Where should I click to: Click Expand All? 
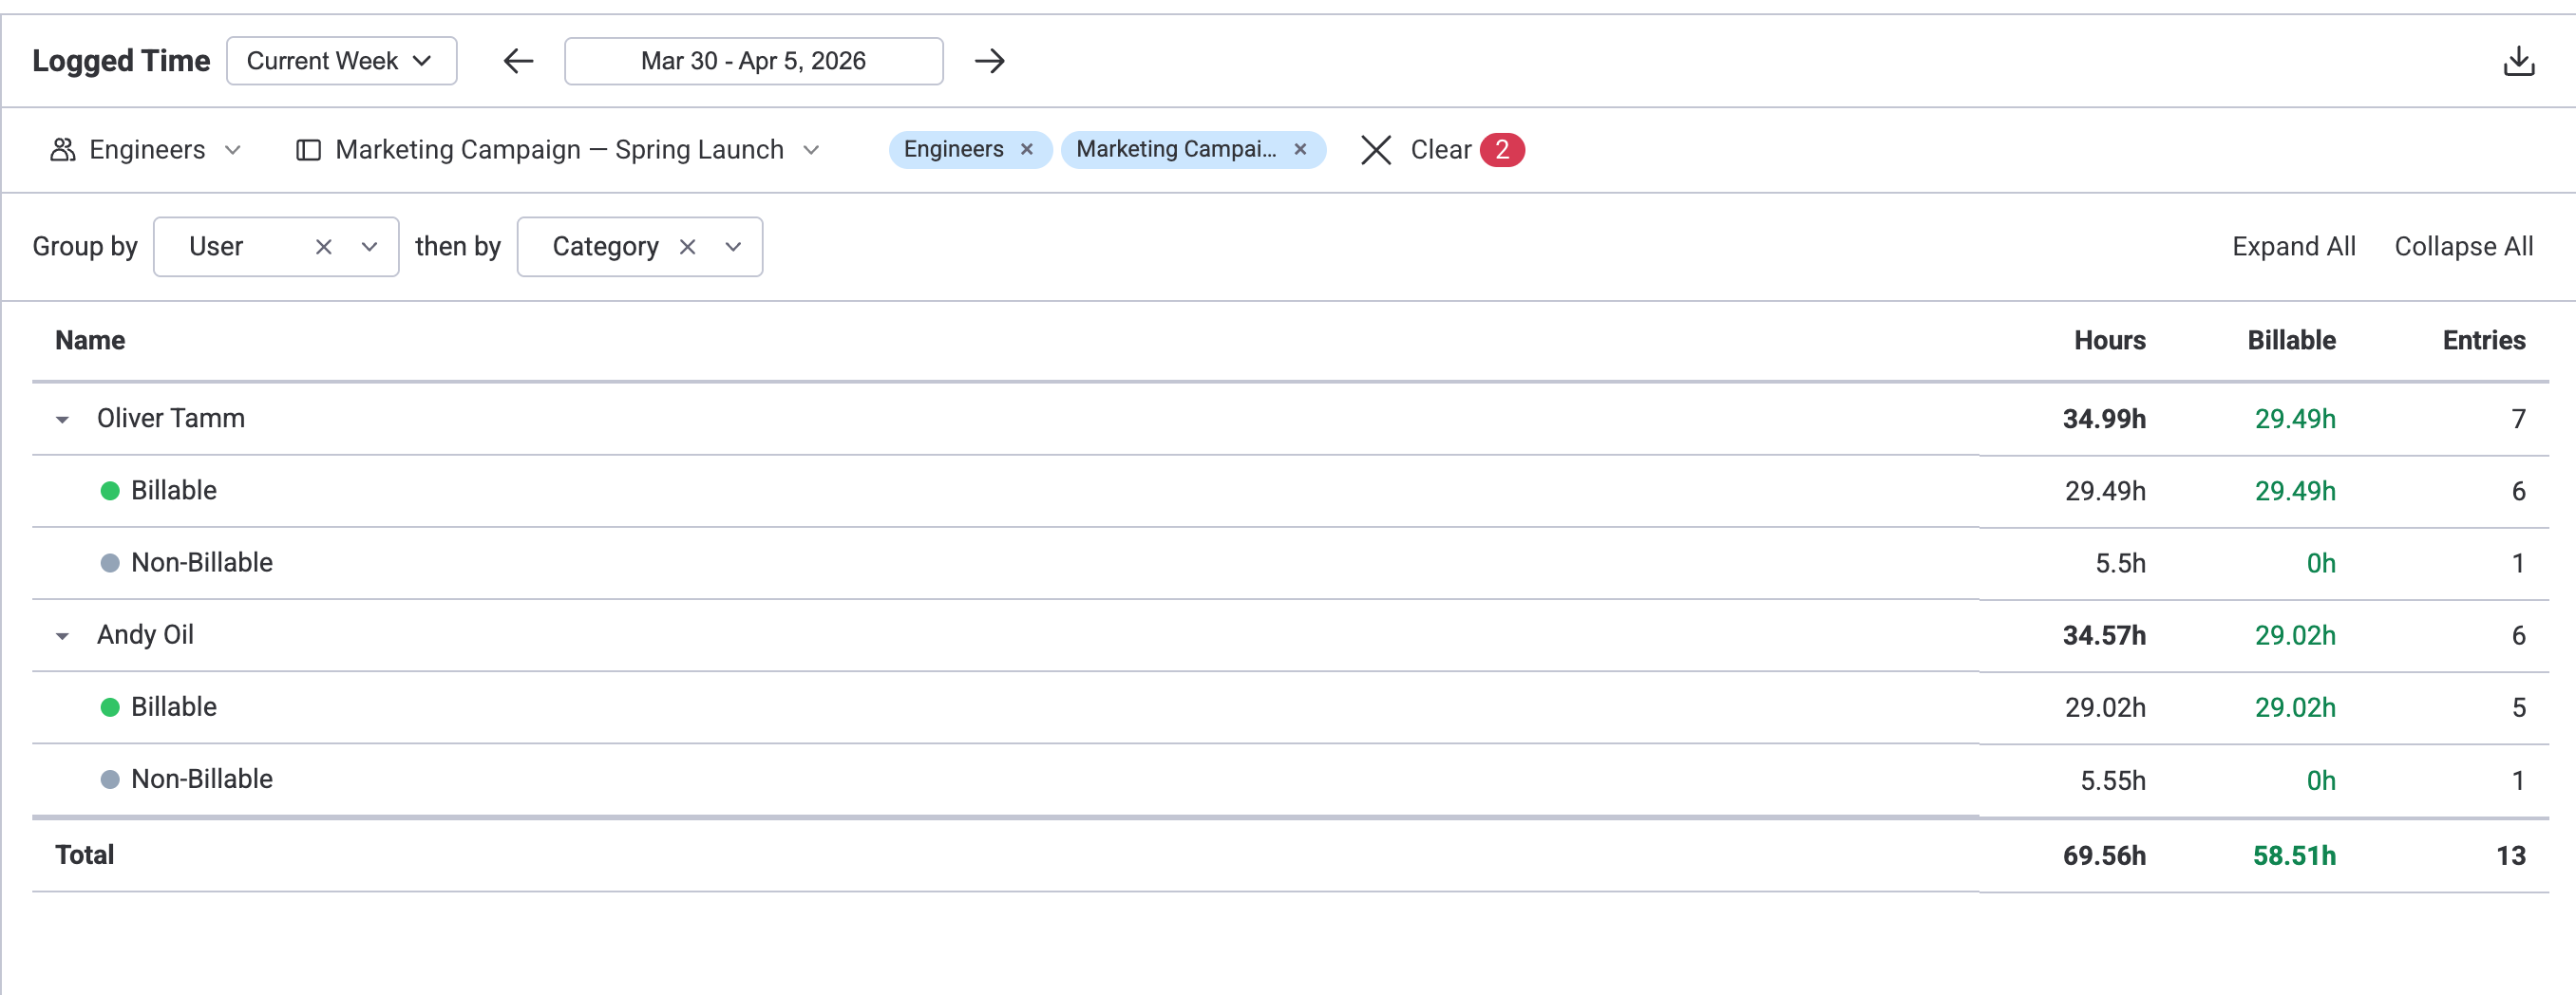(2293, 246)
